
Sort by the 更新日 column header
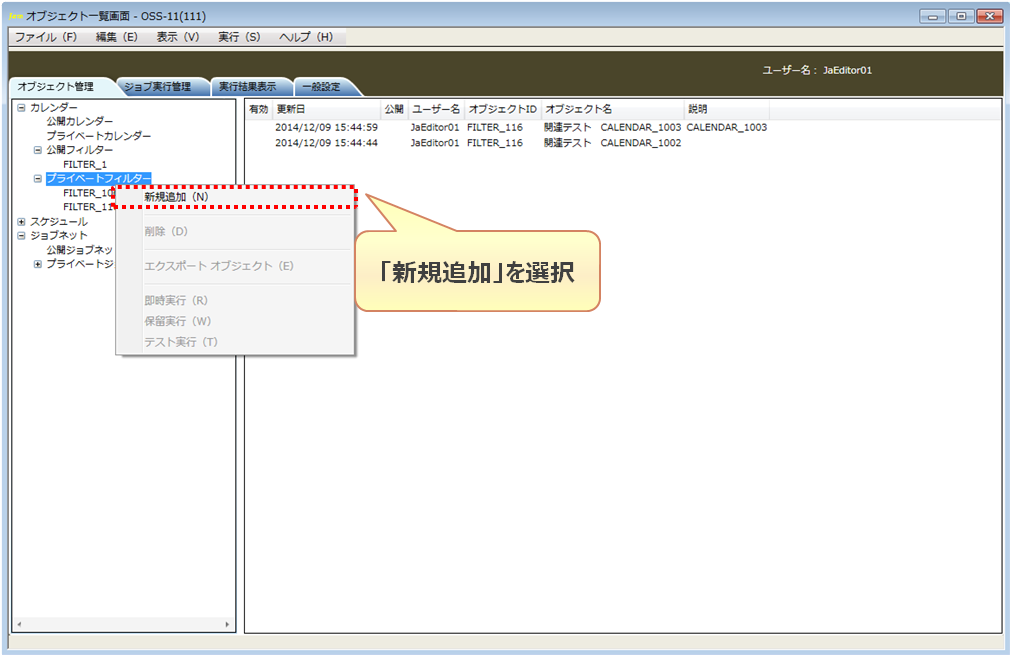[327, 109]
